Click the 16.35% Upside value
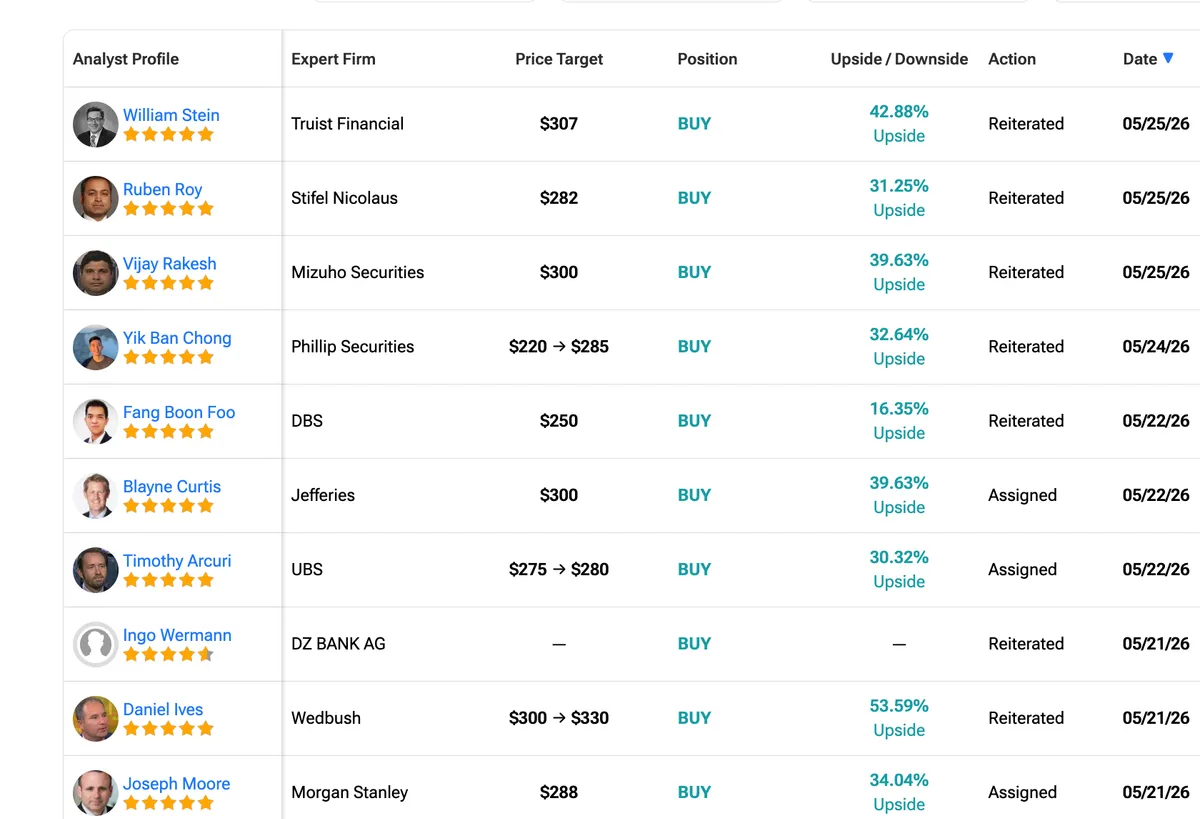1200x819 pixels. (x=899, y=421)
